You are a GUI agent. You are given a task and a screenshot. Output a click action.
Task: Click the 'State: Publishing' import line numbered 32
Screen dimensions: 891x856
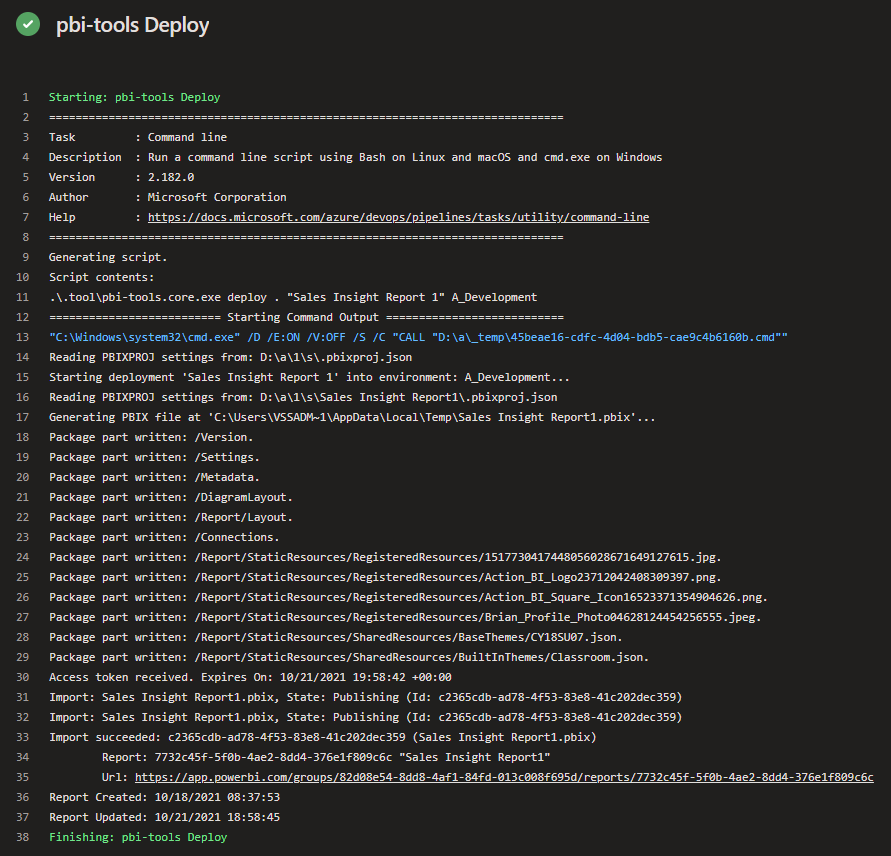pyautogui.click(x=365, y=717)
